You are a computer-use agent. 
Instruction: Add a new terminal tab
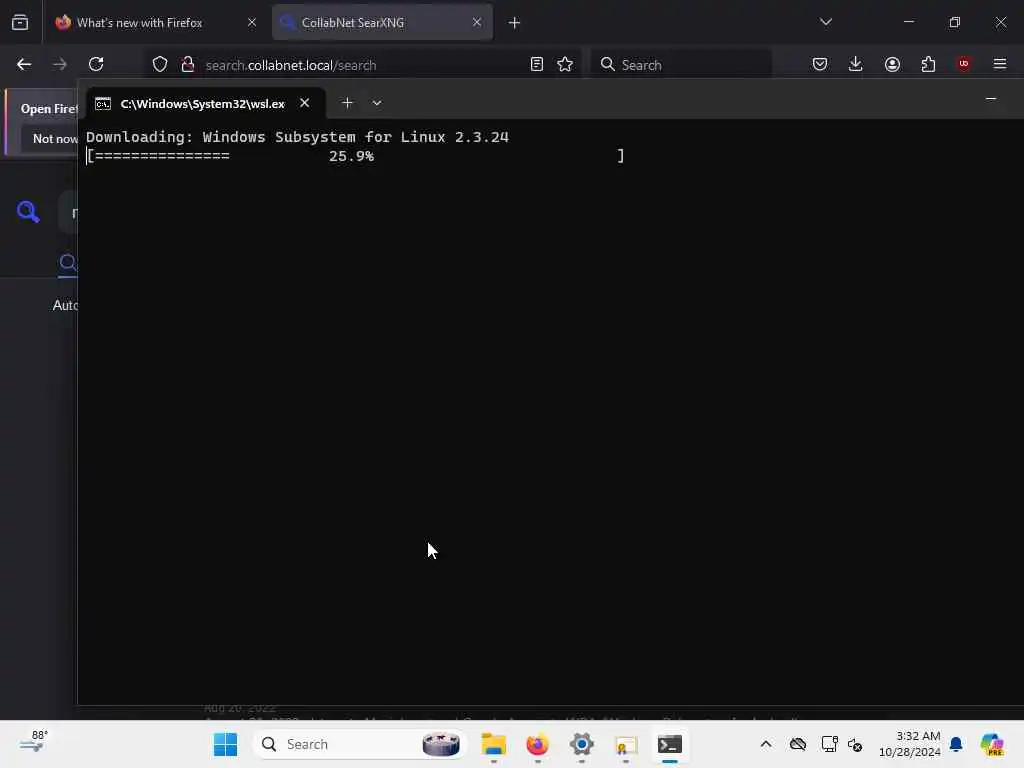pos(347,103)
